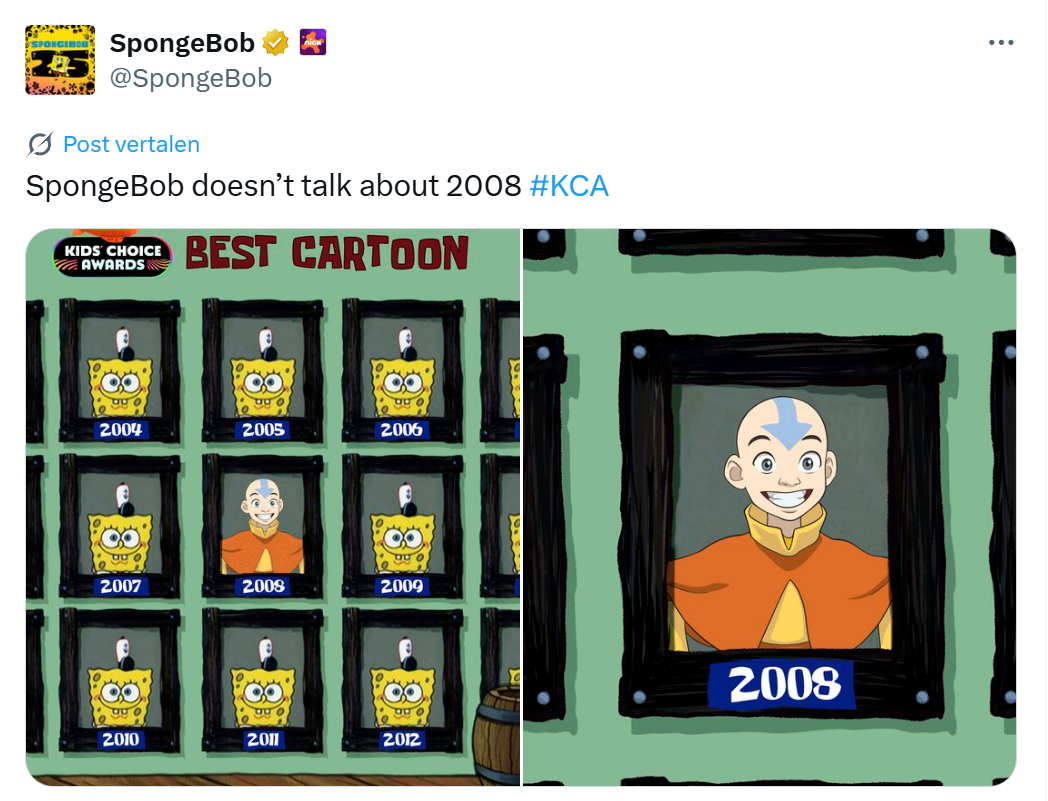The height and width of the screenshot is (801, 1048).
Task: Click the Best Cartoon red heading
Action: tap(326, 253)
